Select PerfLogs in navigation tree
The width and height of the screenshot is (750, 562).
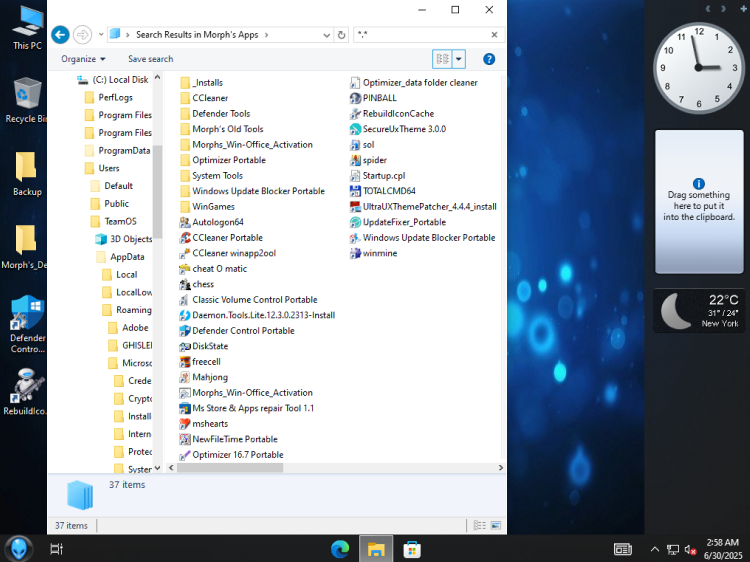coord(109,98)
